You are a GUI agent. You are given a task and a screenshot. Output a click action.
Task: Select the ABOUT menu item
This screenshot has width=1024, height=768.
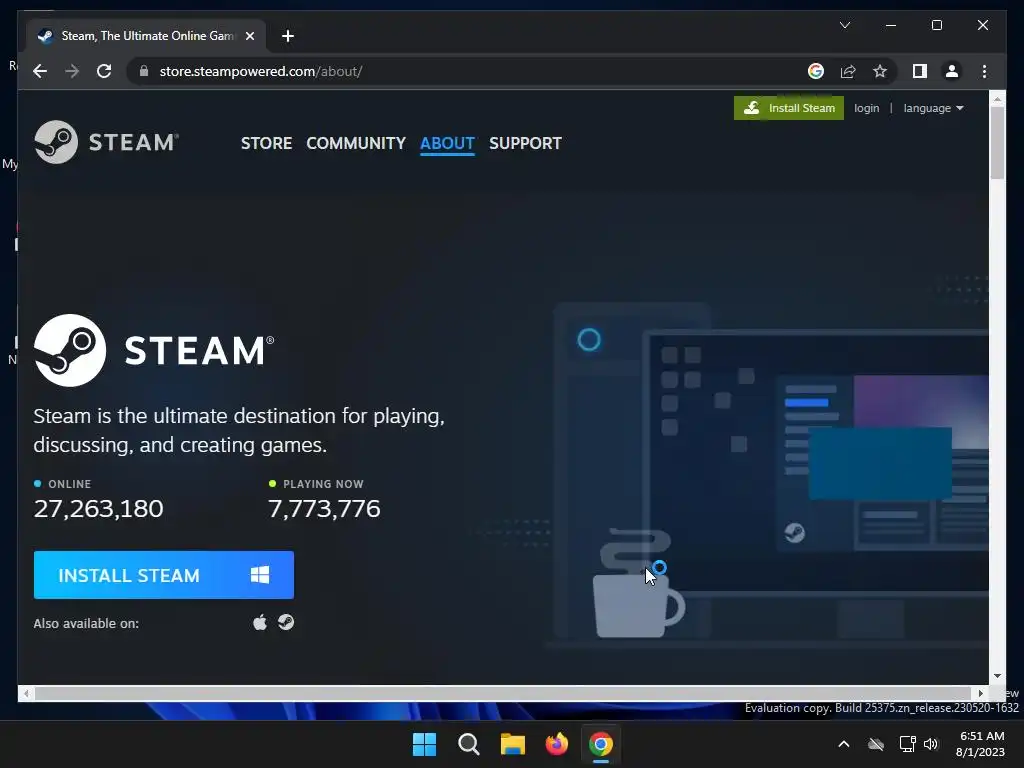point(447,143)
